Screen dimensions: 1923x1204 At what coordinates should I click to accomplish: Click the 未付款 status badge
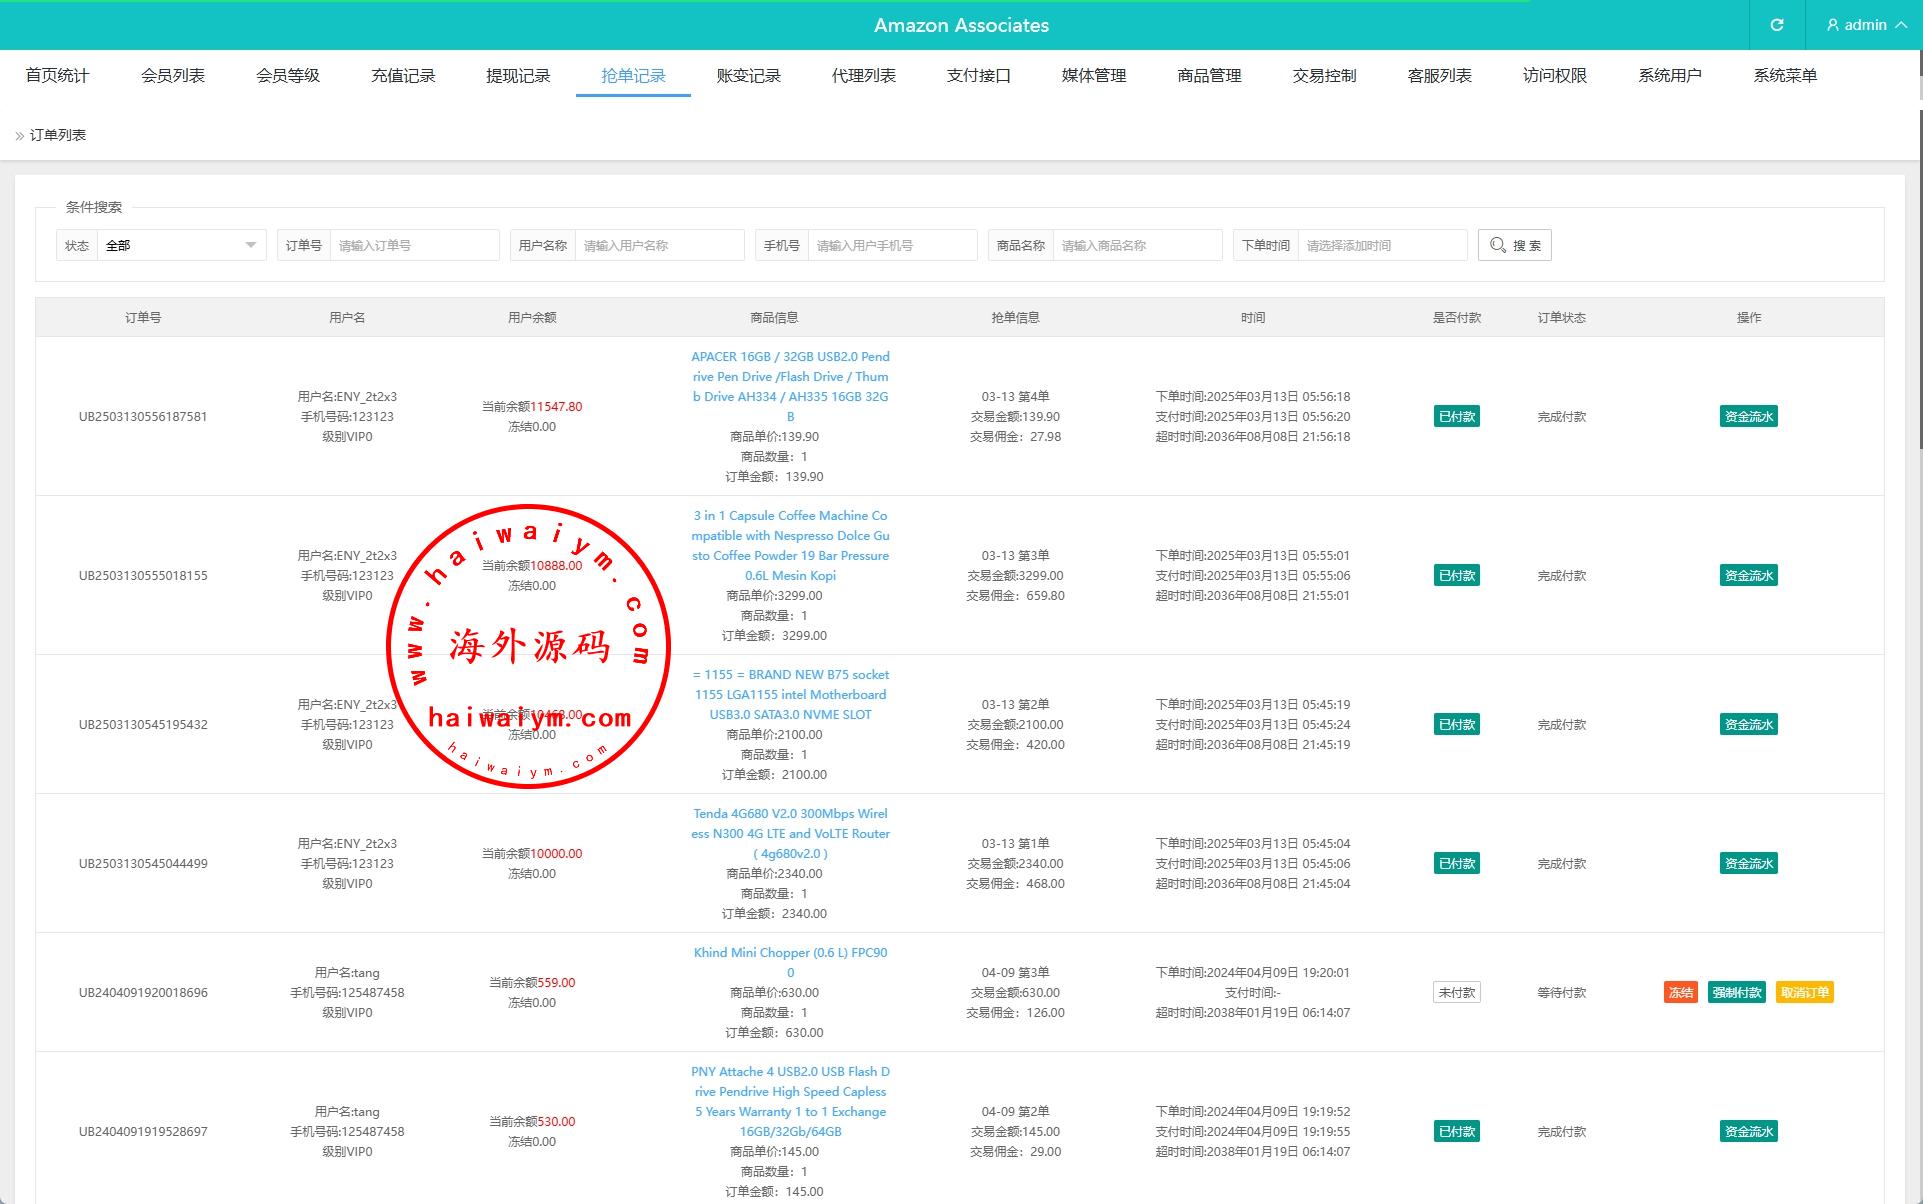1456,992
